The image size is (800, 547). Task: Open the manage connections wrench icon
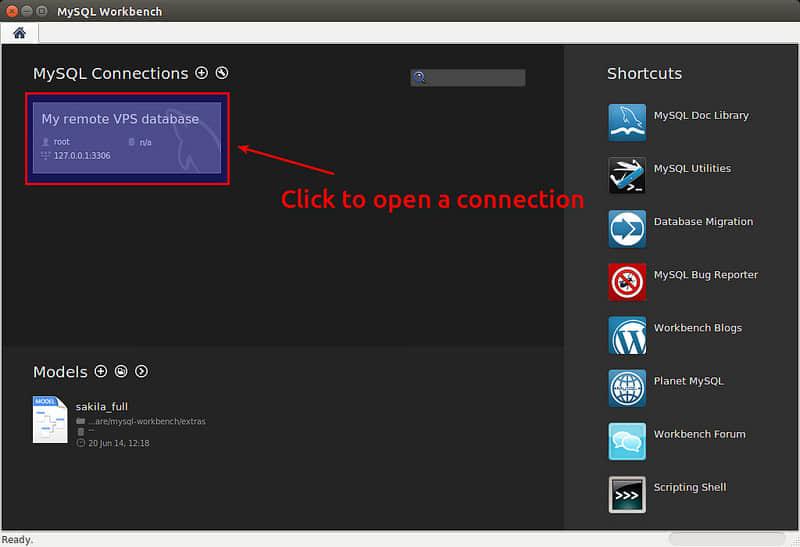[x=222, y=73]
